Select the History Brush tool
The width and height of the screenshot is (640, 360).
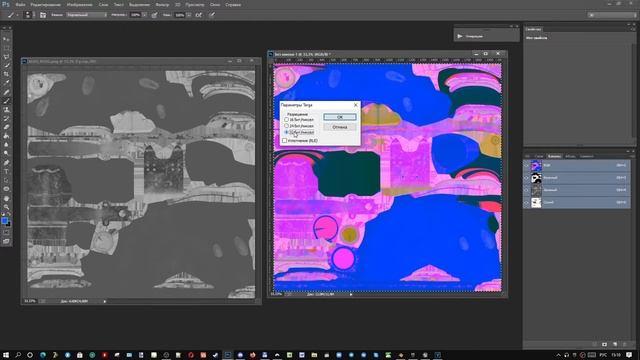pos(6,118)
